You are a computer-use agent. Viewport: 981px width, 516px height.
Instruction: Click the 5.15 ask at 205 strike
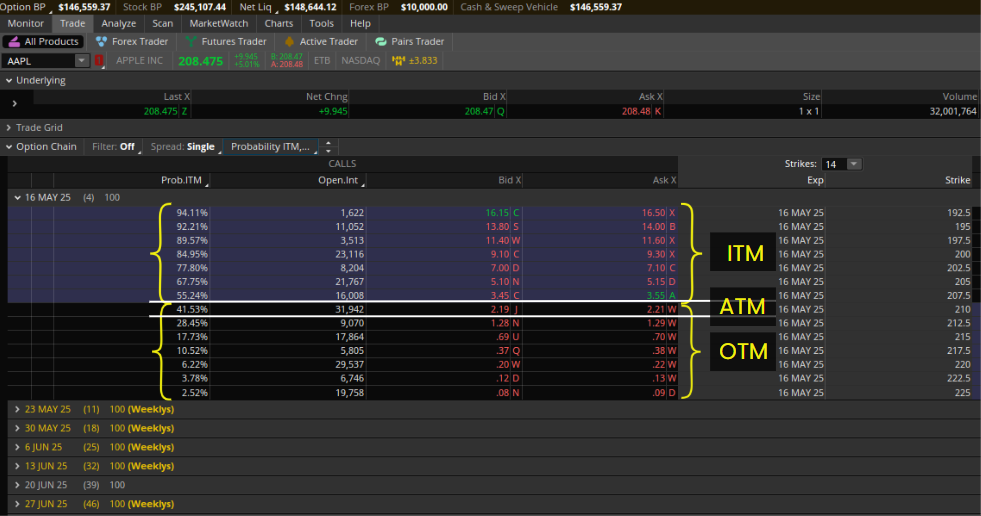pos(656,281)
